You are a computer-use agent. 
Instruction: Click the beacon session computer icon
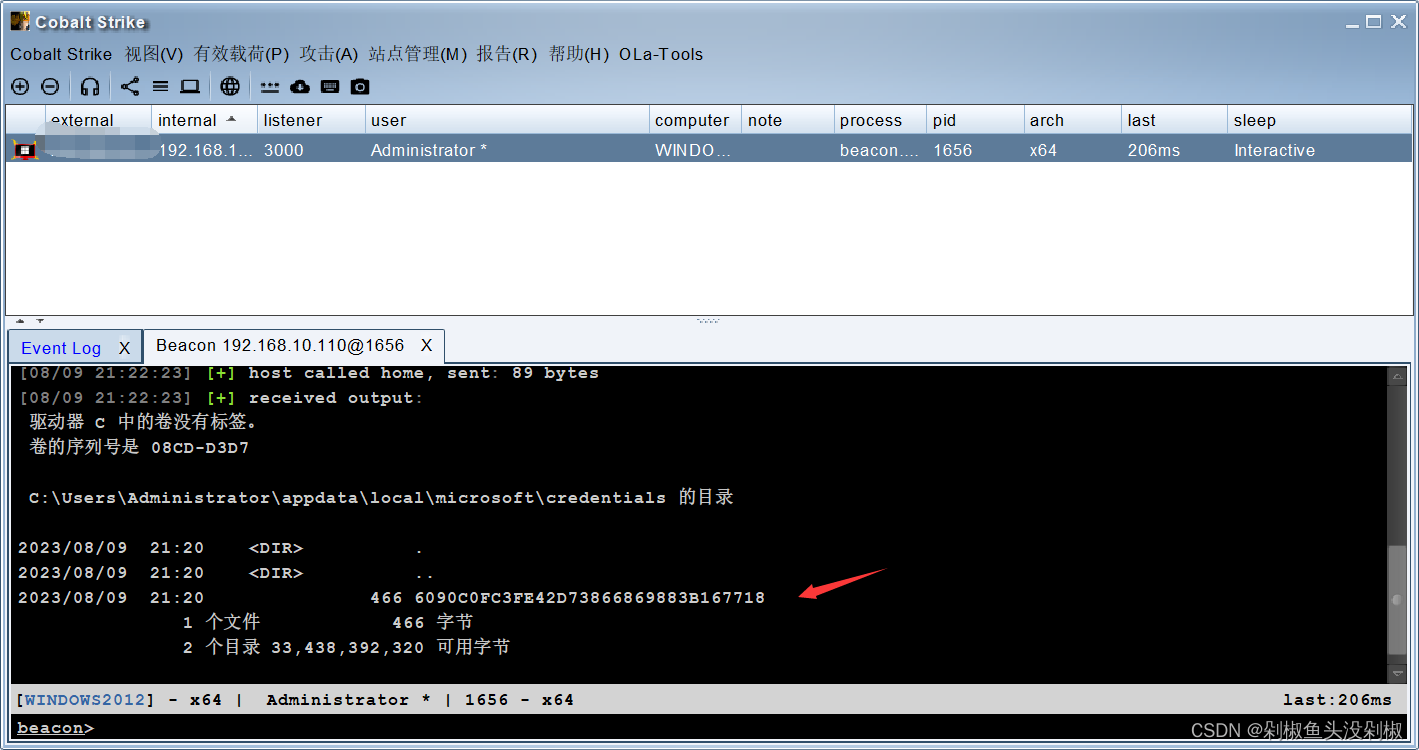point(25,150)
